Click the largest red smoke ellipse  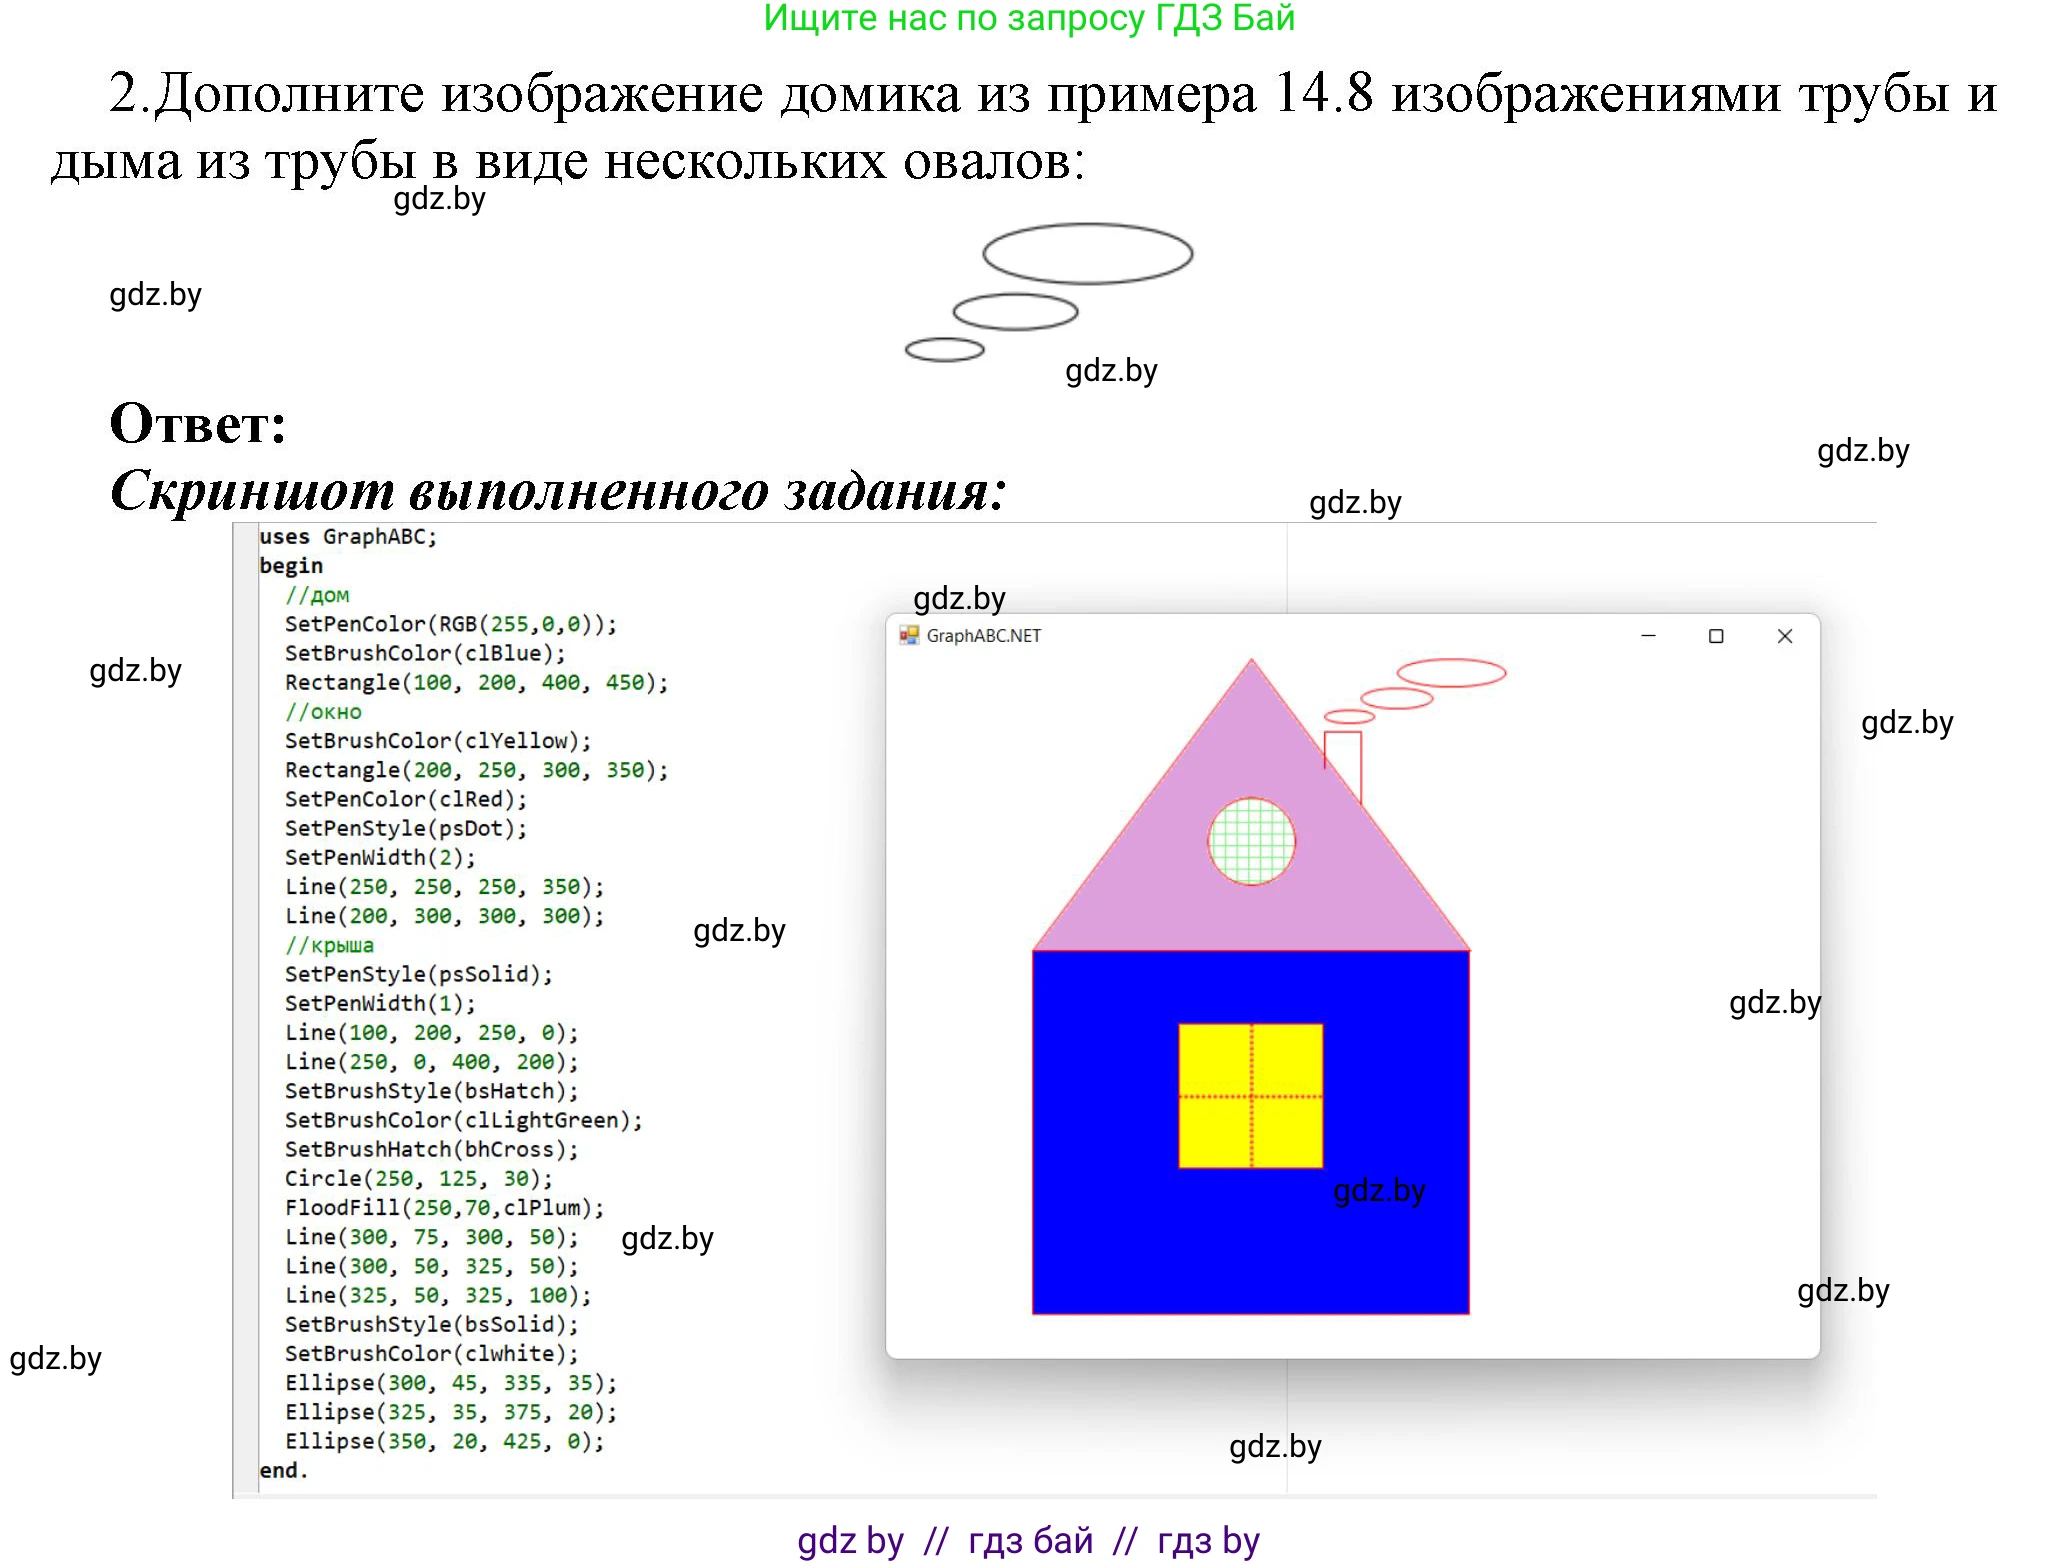click(1451, 673)
